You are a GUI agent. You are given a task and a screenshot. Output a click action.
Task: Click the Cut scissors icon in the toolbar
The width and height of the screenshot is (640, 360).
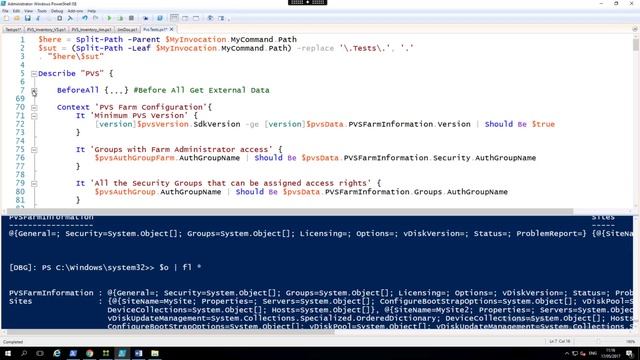click(38, 18)
